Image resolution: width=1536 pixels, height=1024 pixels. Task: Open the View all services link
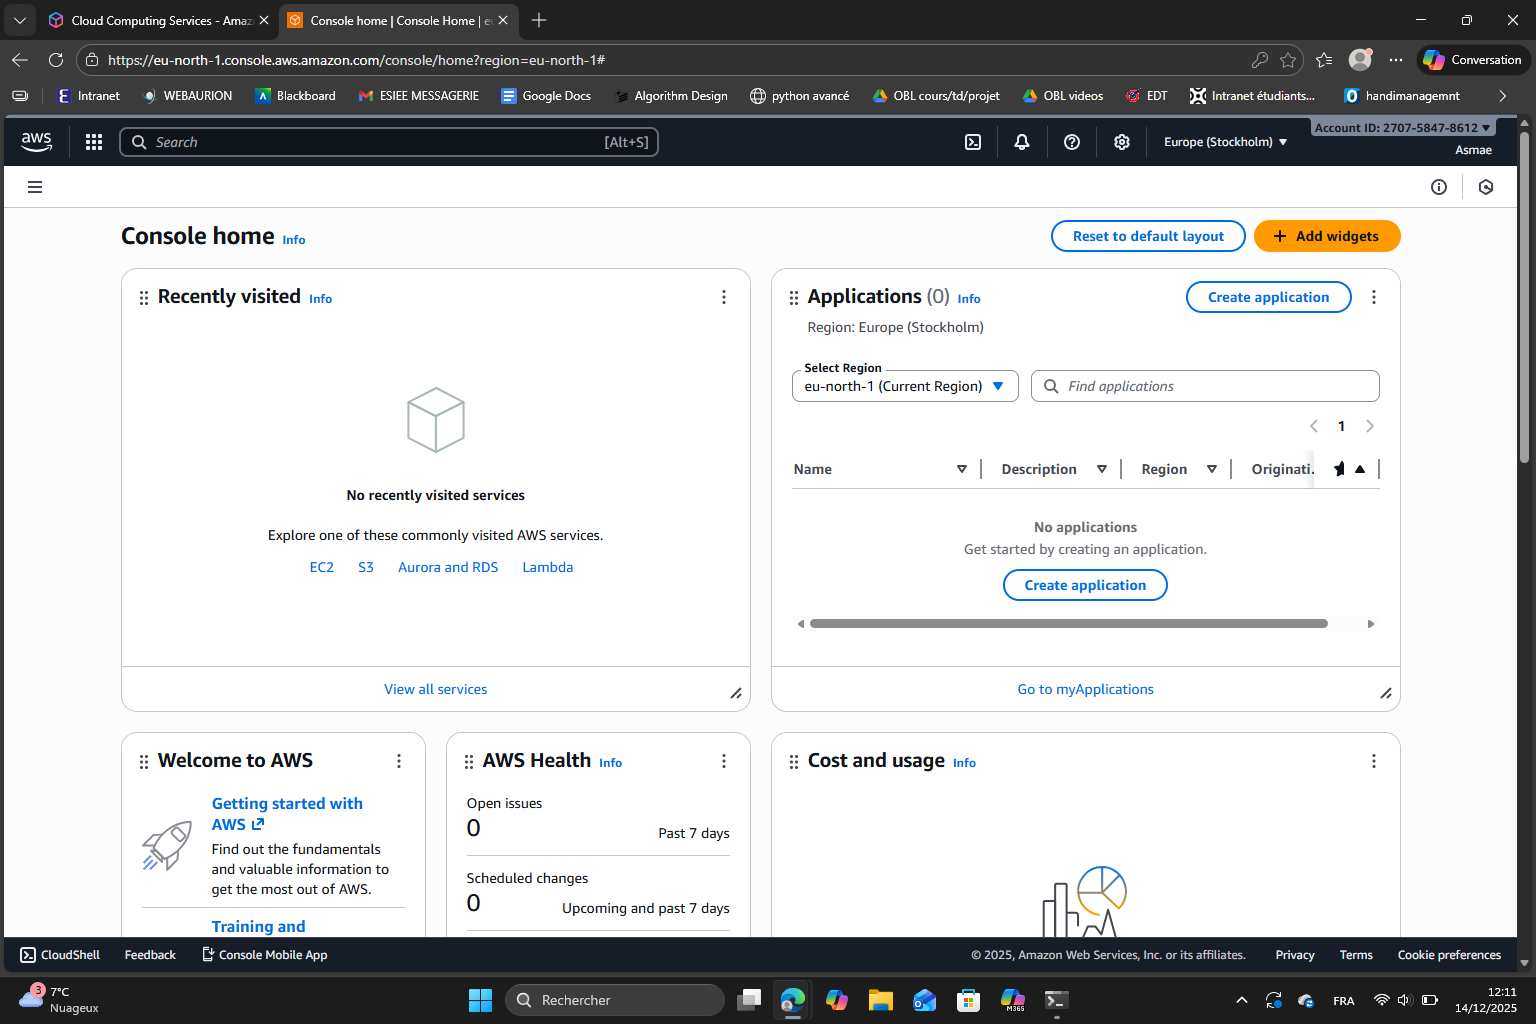pos(435,689)
